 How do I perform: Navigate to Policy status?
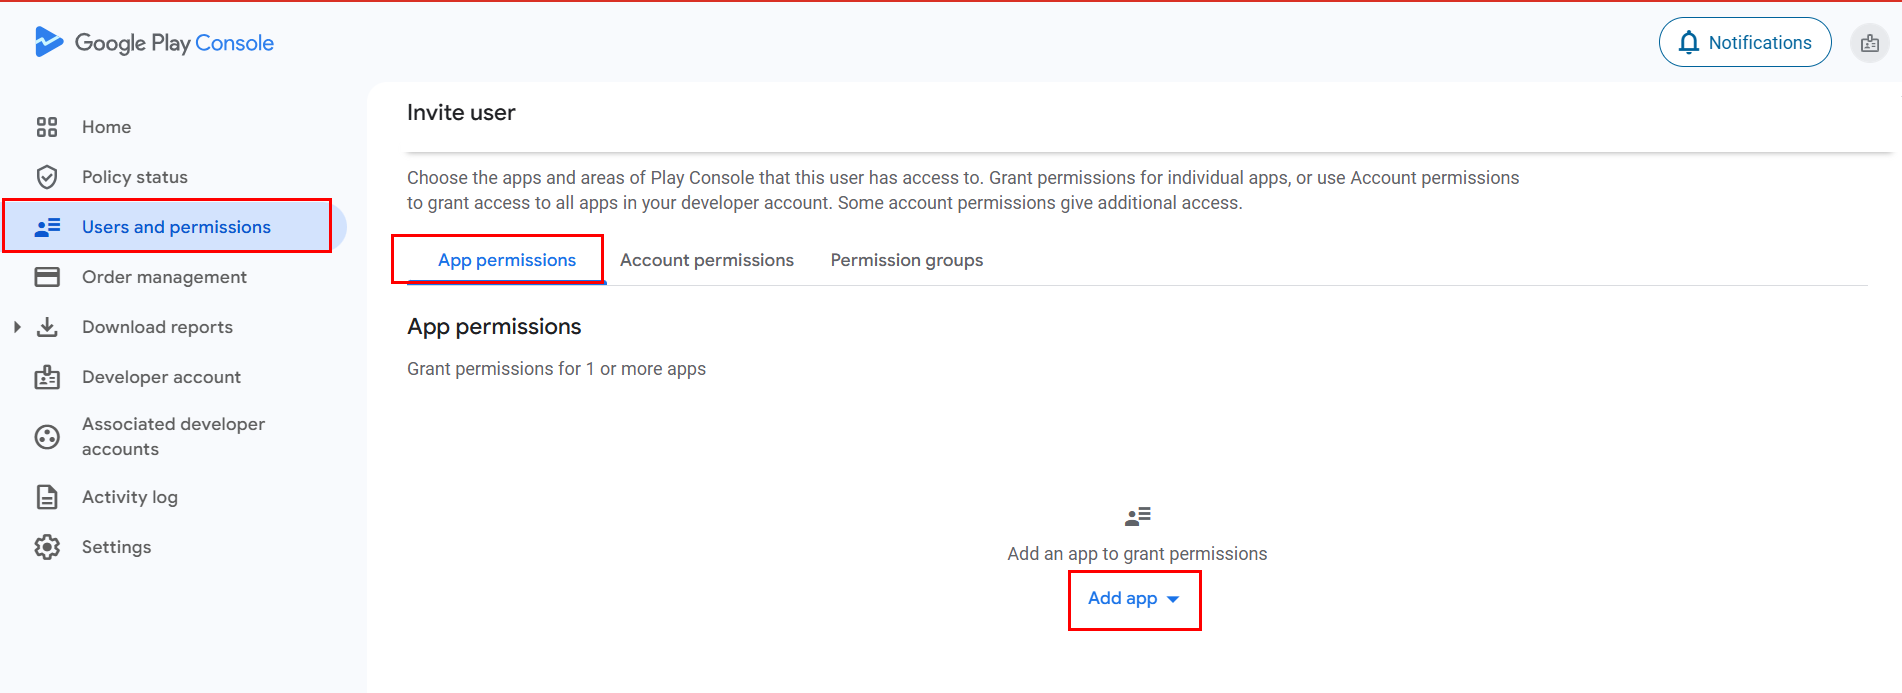tap(135, 177)
